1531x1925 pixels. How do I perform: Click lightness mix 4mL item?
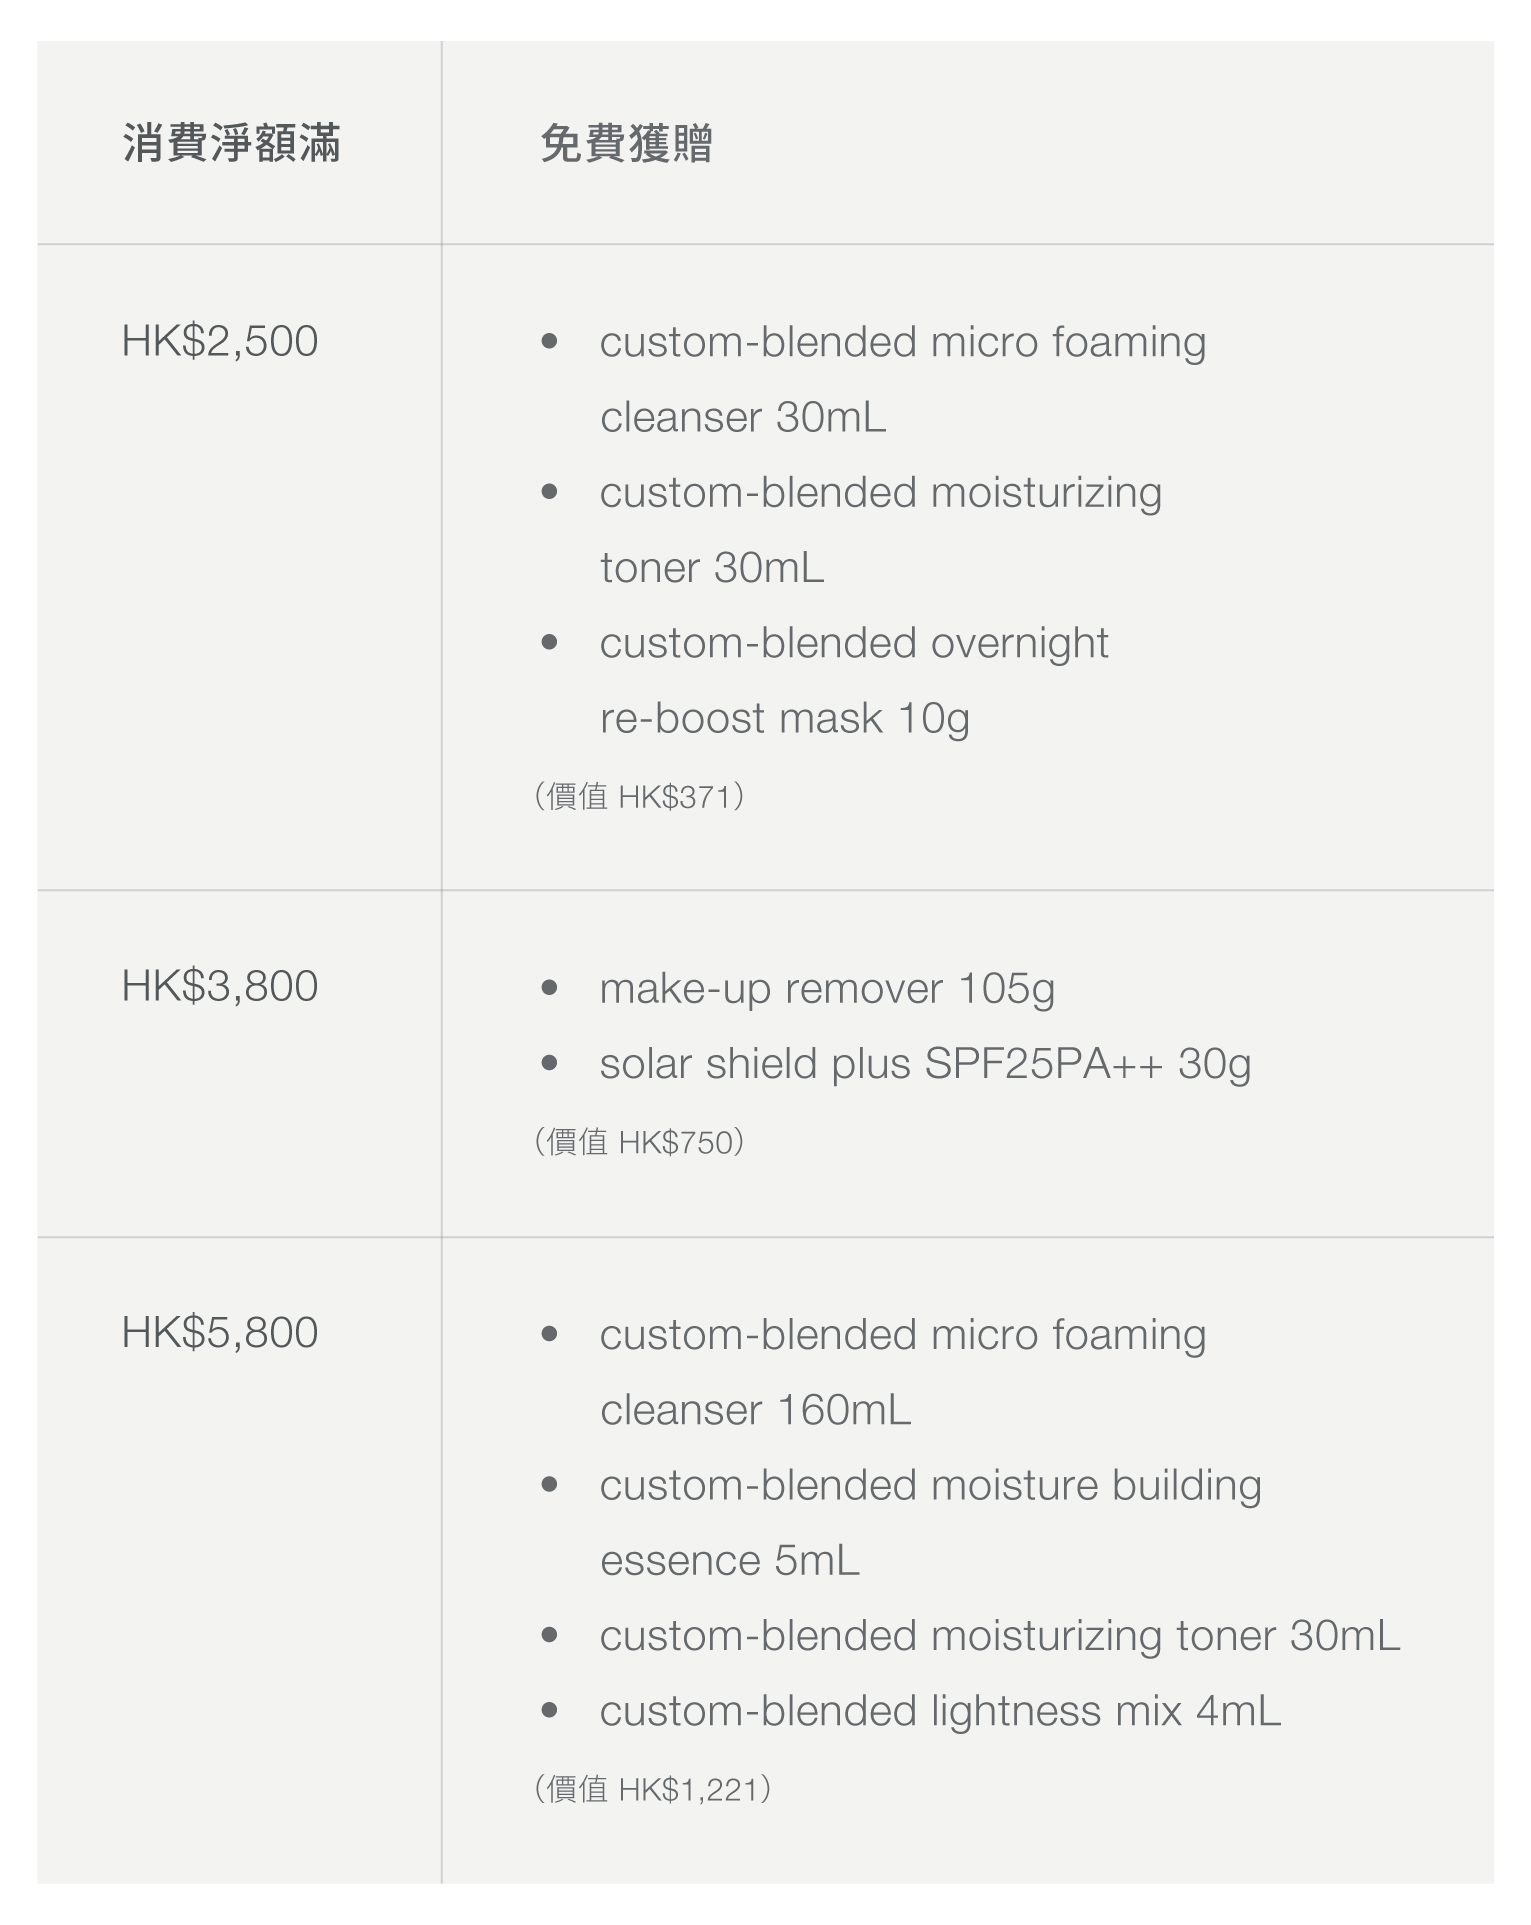click(940, 1711)
